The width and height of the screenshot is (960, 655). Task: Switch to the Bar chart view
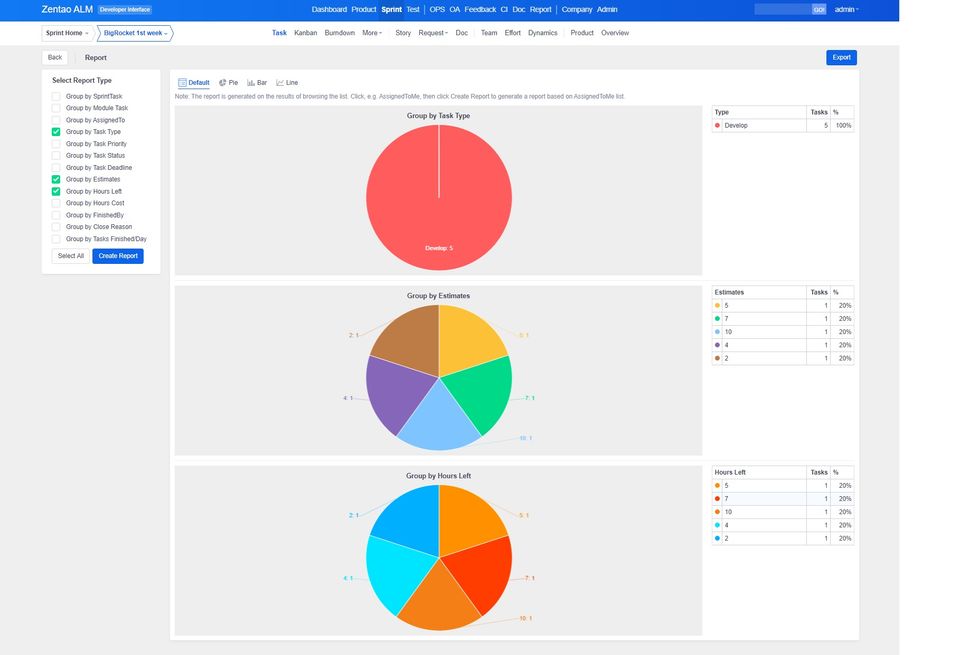[257, 83]
